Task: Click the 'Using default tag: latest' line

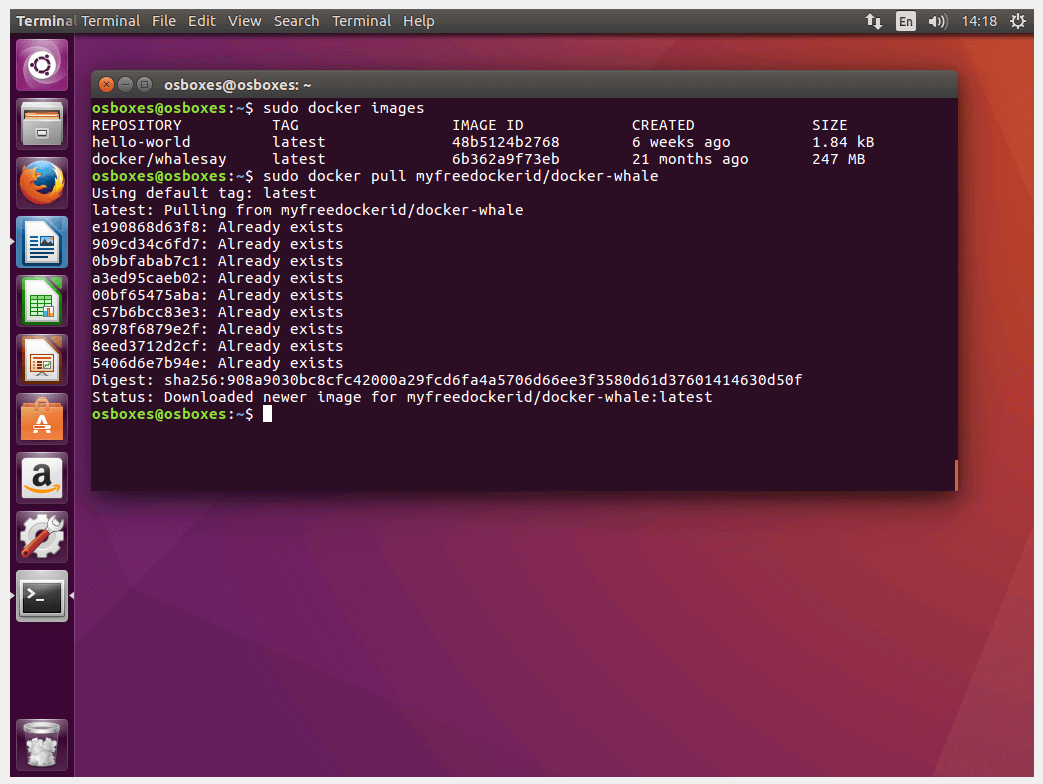Action: pos(204,194)
